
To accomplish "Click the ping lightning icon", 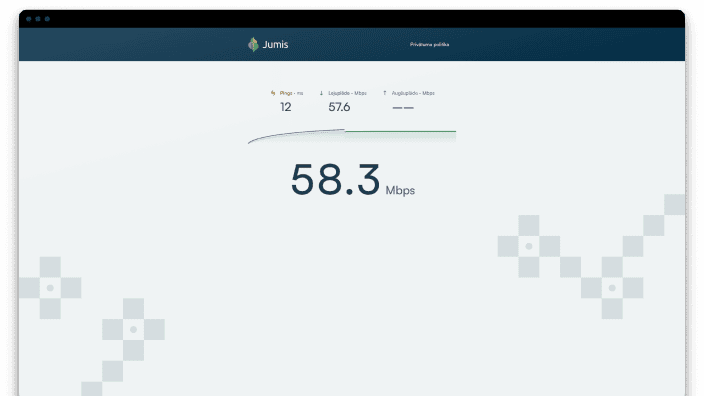I will (x=273, y=93).
